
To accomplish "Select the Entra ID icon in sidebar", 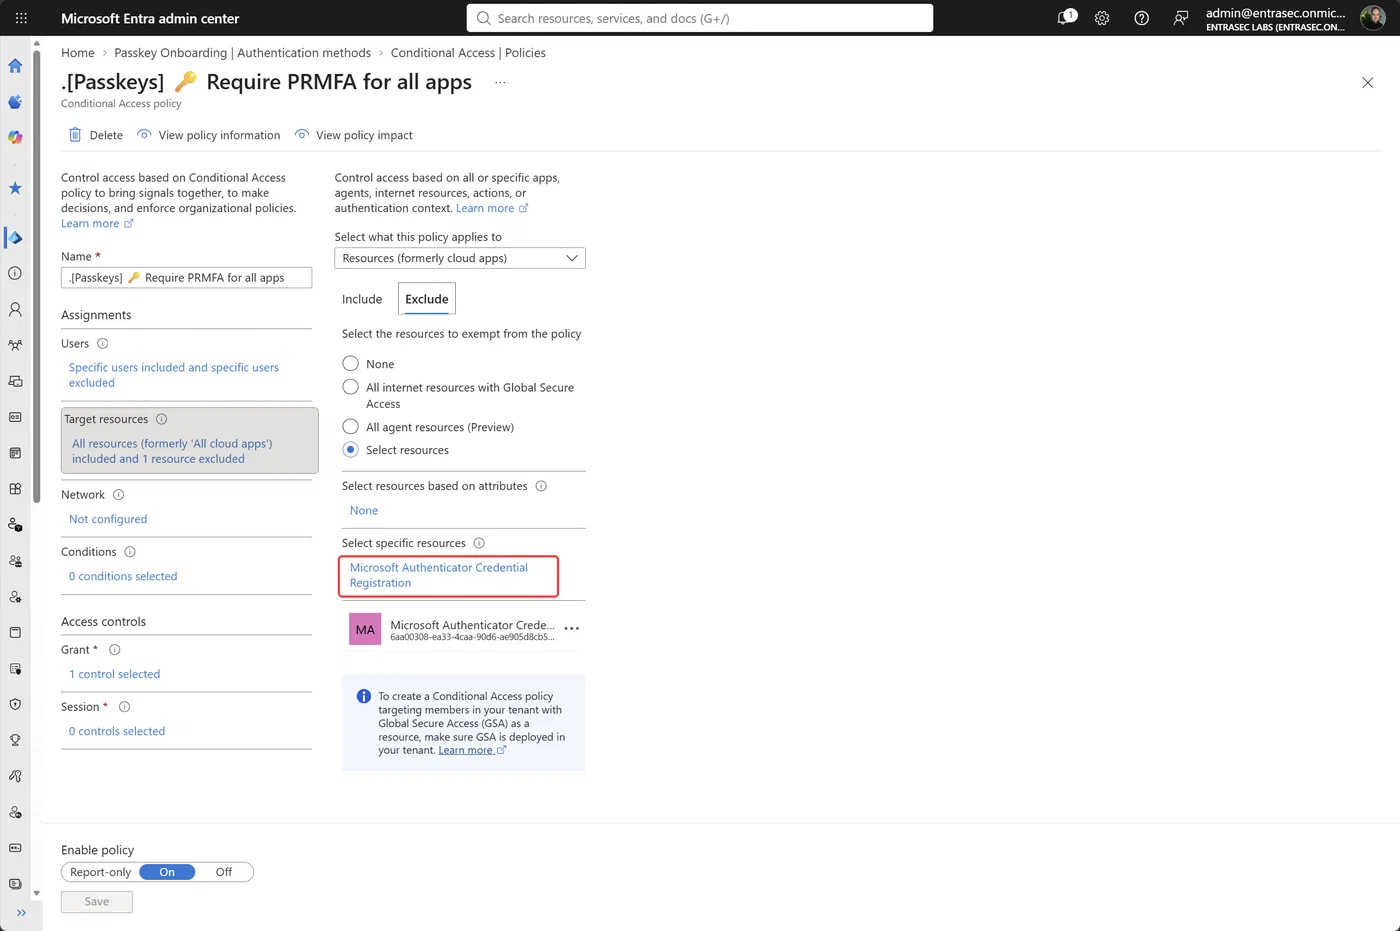I will (15, 238).
